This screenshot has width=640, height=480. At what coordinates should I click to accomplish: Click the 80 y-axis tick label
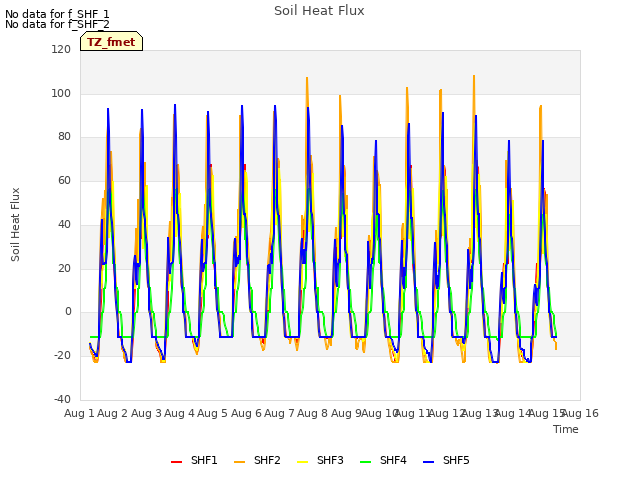(x=64, y=137)
